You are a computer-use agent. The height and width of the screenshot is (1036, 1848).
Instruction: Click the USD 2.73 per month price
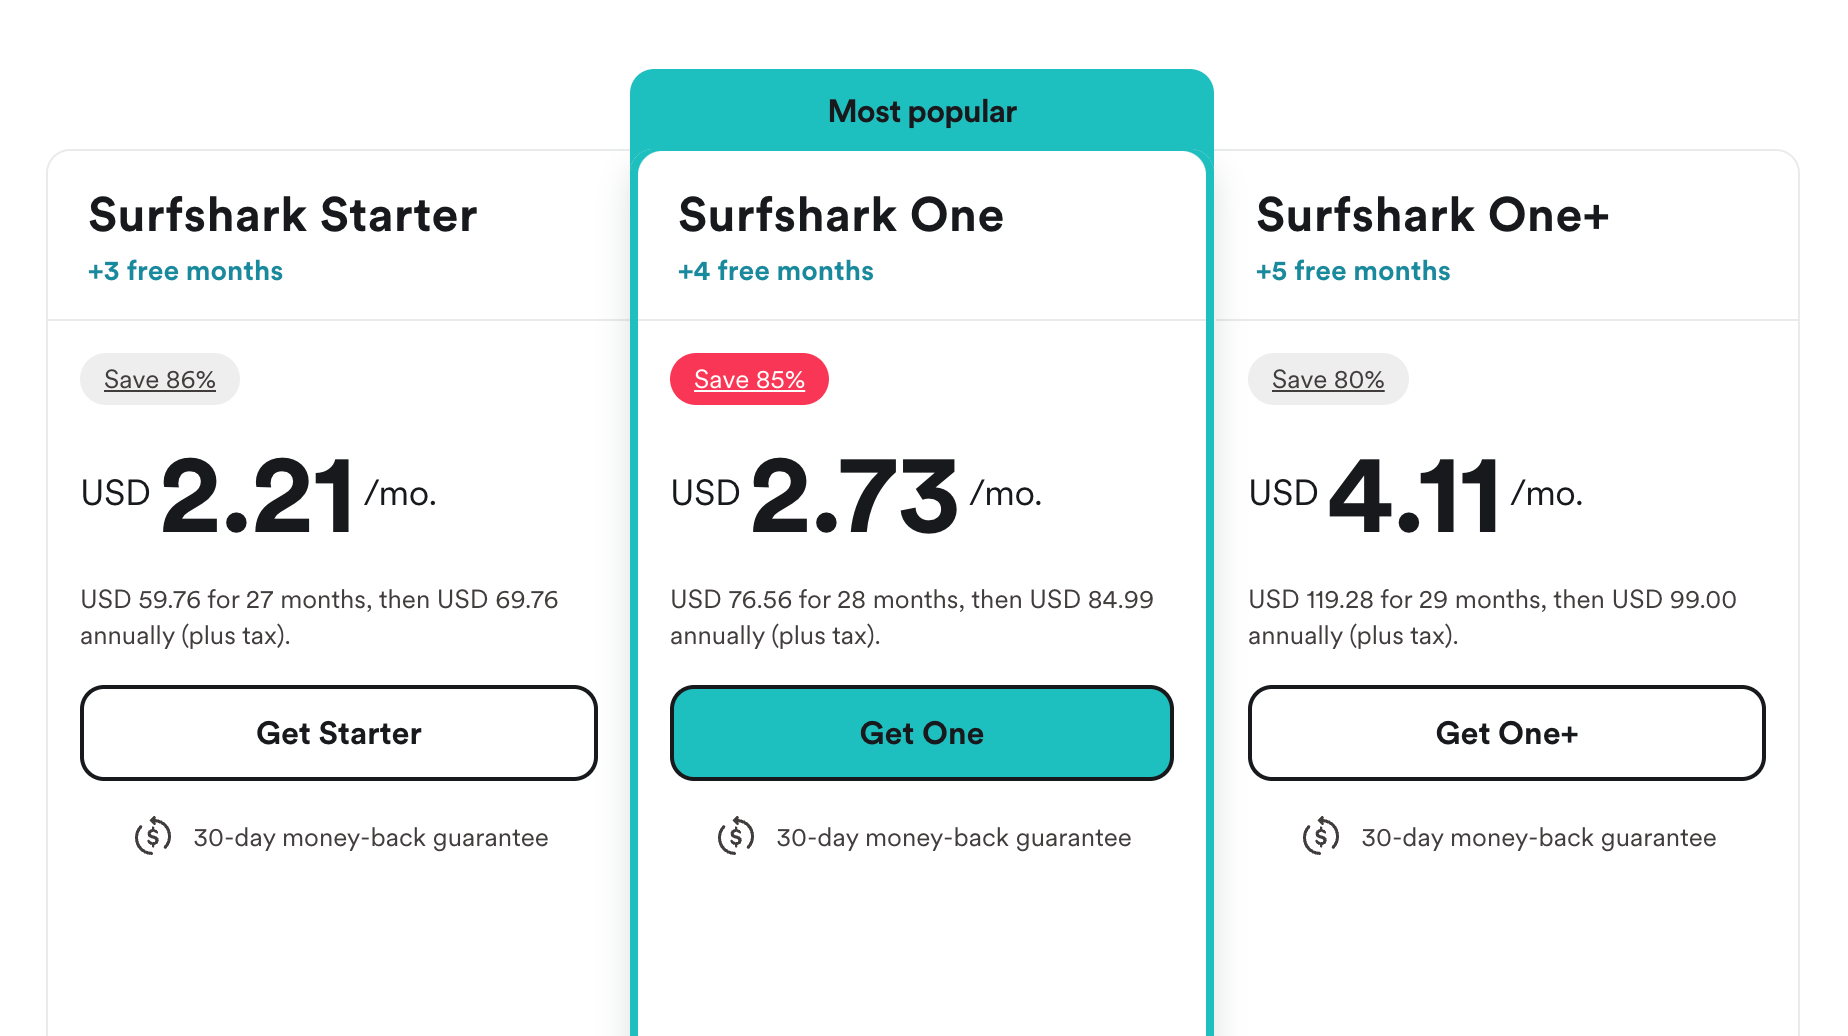tap(857, 495)
